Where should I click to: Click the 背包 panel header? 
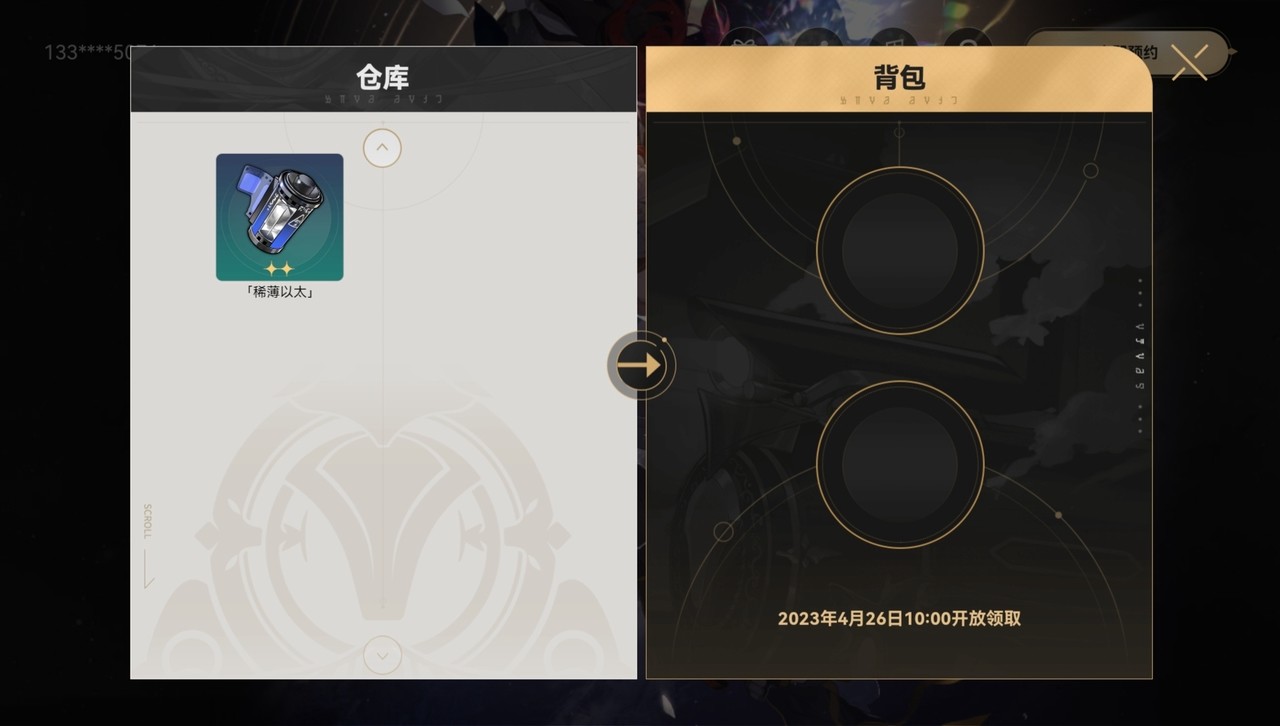(x=899, y=79)
